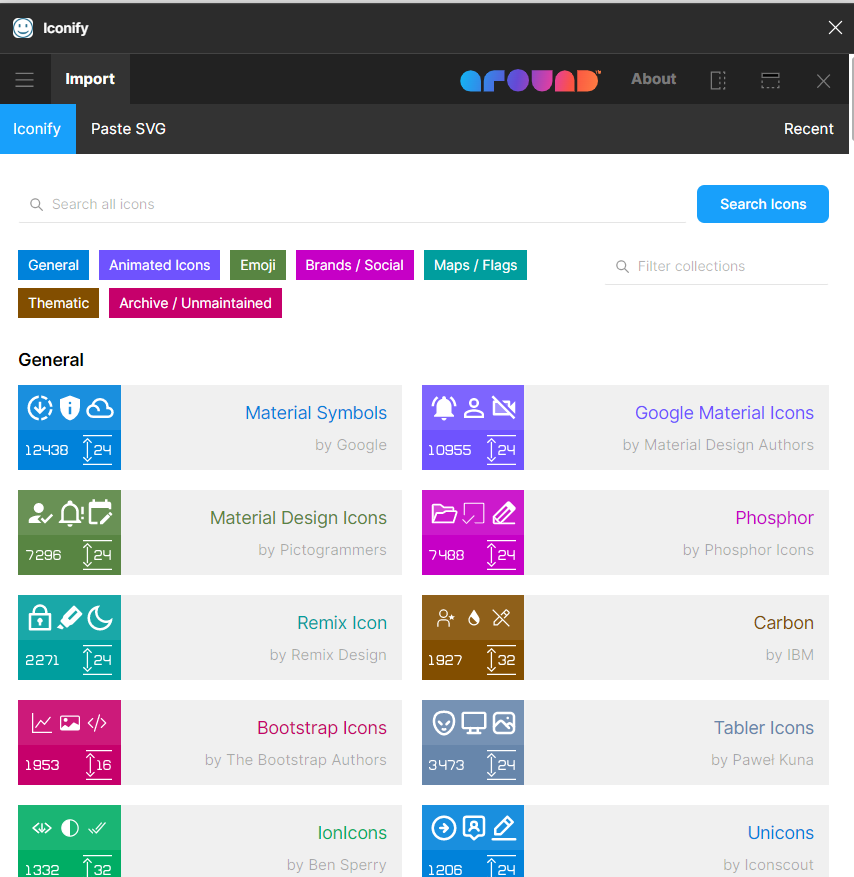Focus the Filter collections field
The image size is (854, 877).
click(716, 266)
